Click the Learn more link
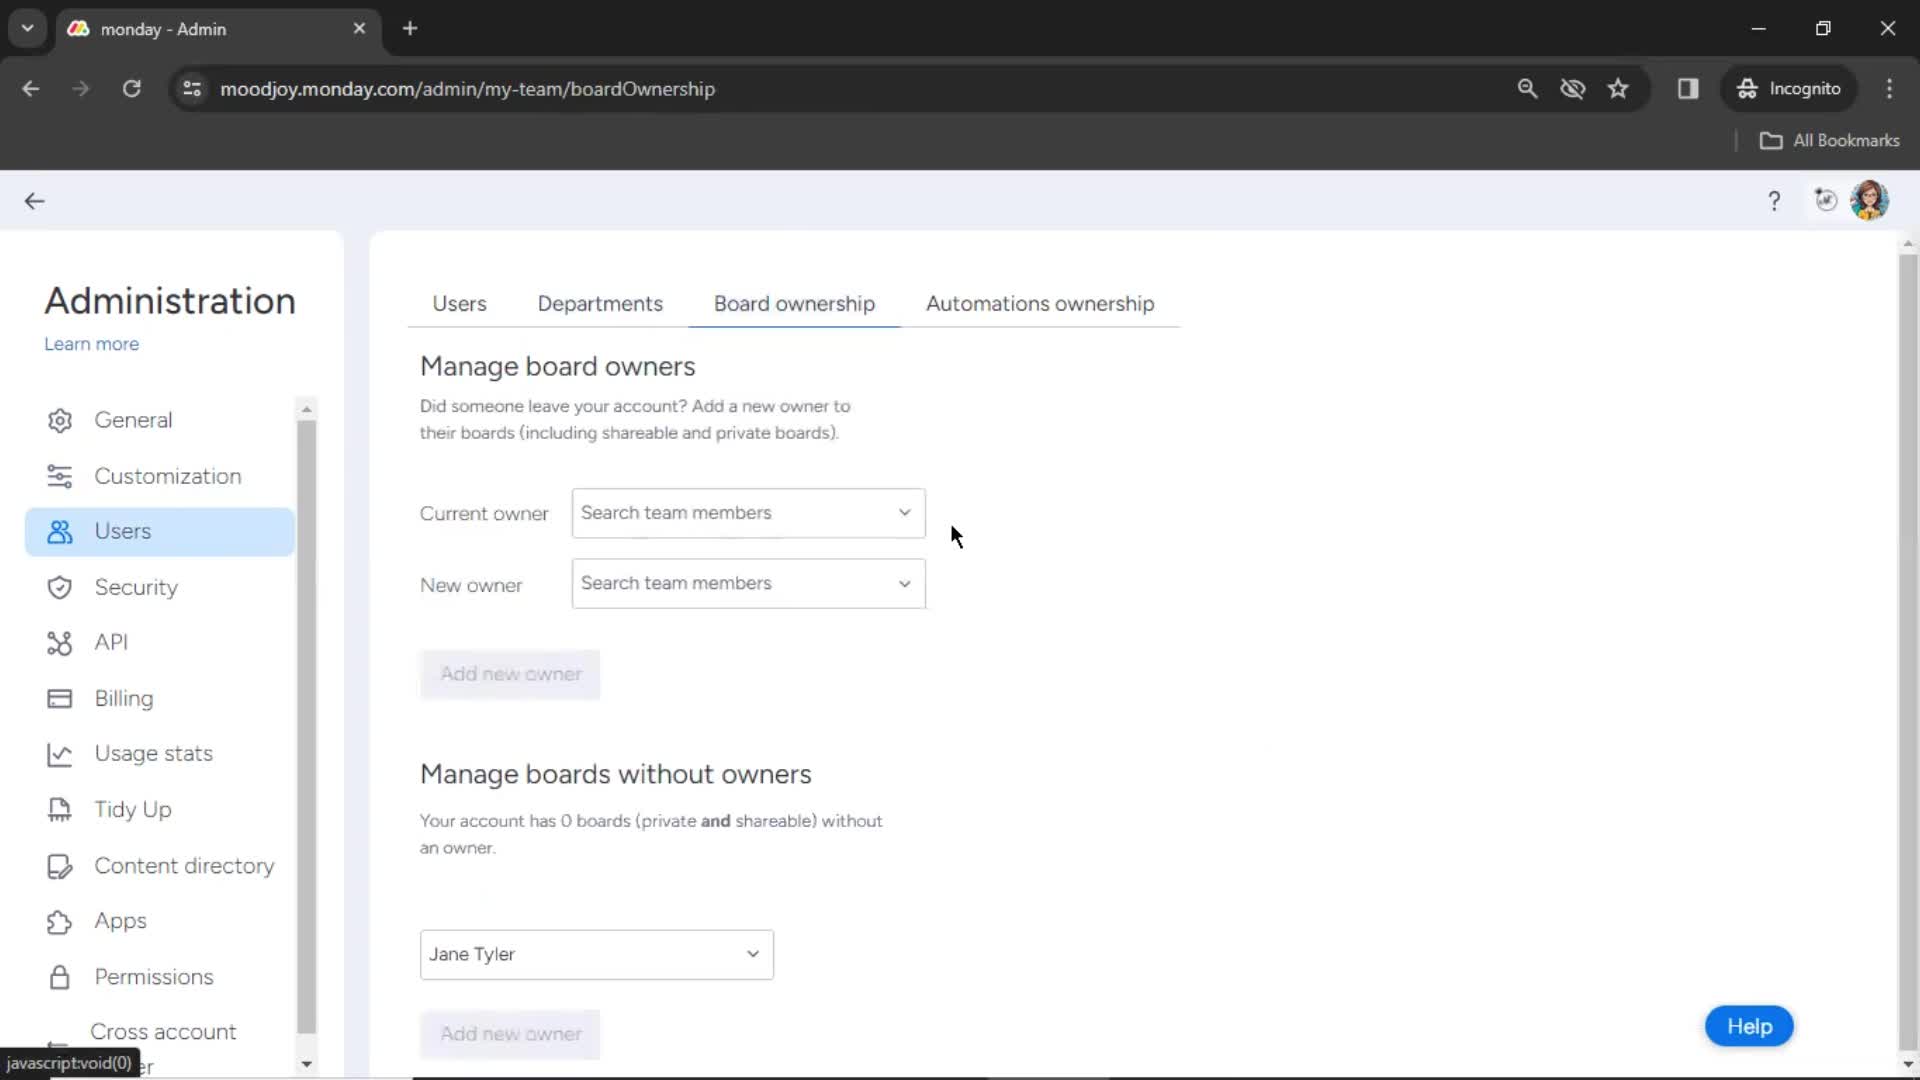Image resolution: width=1920 pixels, height=1080 pixels. pyautogui.click(x=91, y=343)
